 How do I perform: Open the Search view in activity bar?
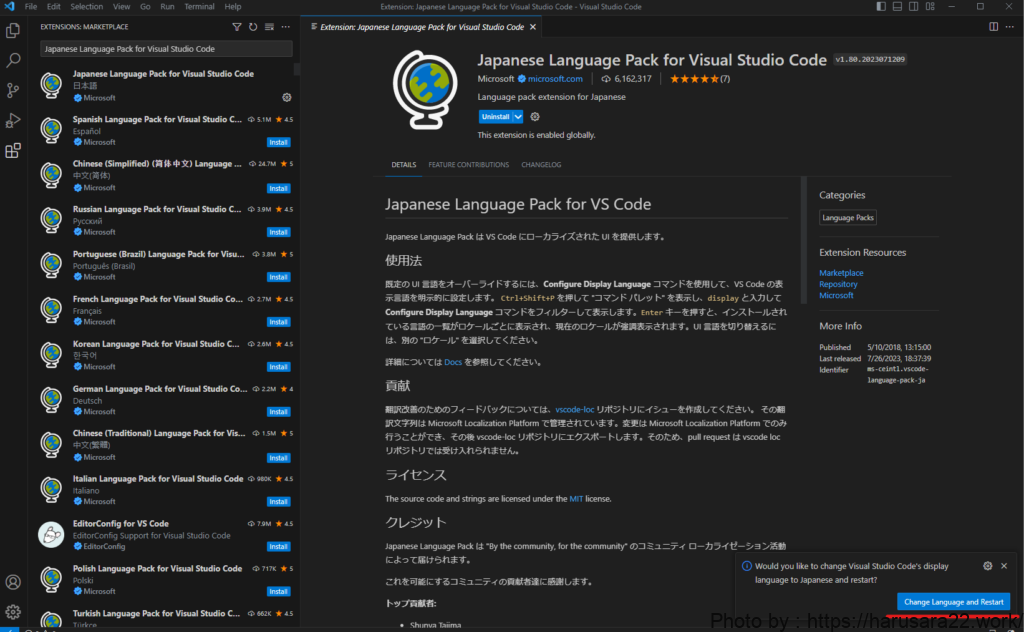pyautogui.click(x=13, y=61)
